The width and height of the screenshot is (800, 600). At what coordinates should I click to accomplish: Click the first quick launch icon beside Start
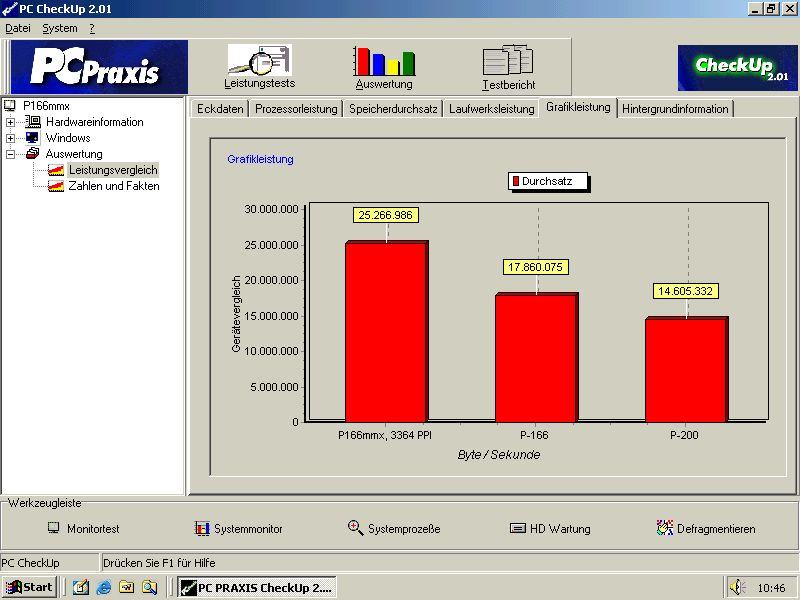pyautogui.click(x=81, y=587)
